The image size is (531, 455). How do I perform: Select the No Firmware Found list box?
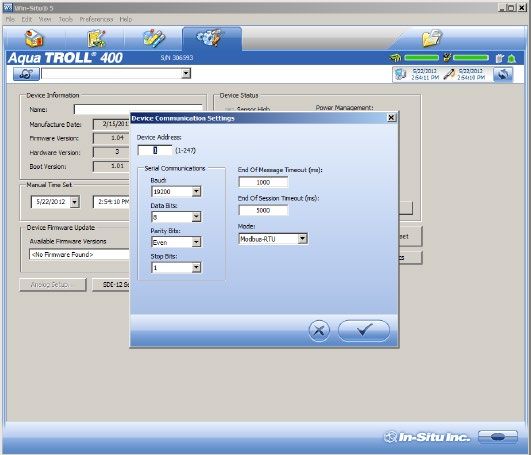pyautogui.click(x=80, y=255)
